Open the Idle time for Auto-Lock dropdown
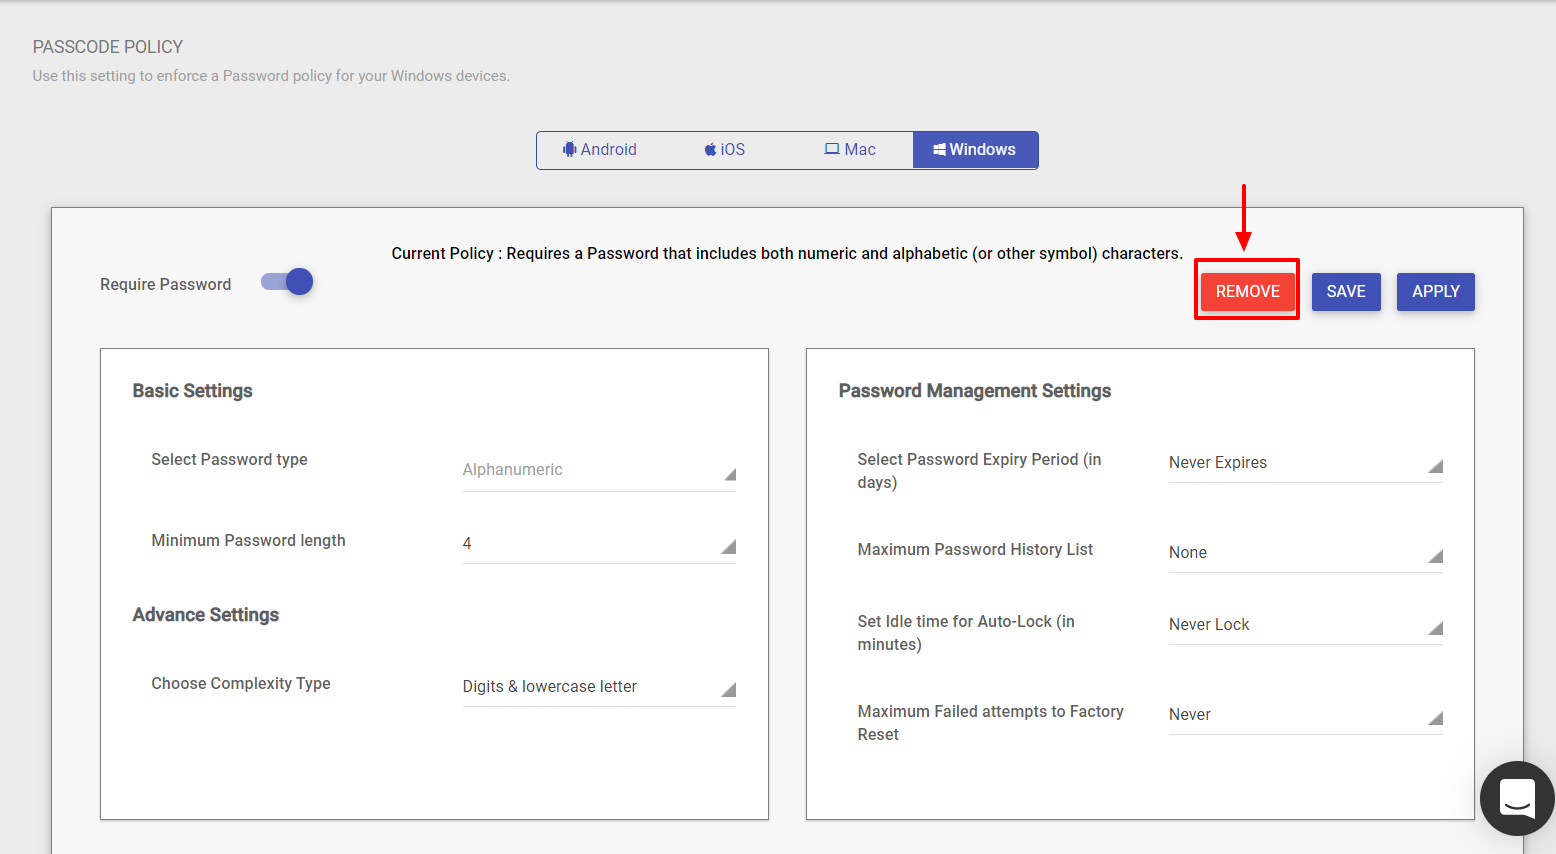 (x=1304, y=625)
